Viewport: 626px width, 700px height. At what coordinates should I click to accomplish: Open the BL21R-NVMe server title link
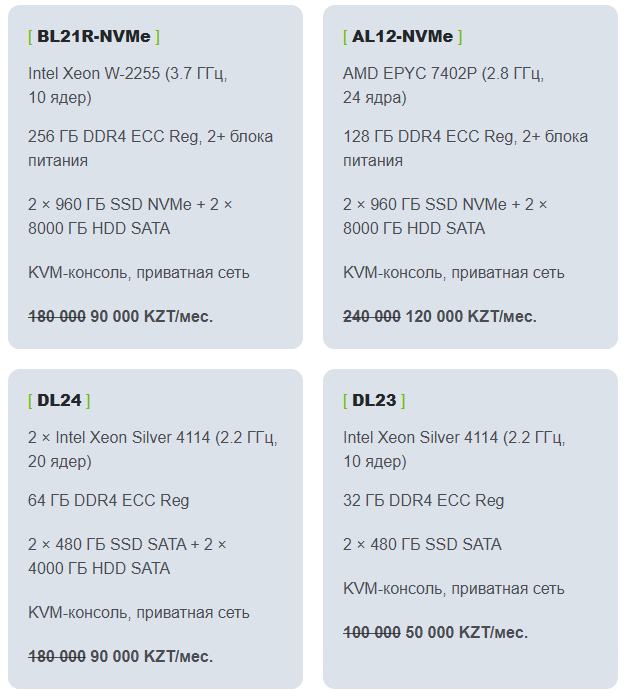coord(94,36)
